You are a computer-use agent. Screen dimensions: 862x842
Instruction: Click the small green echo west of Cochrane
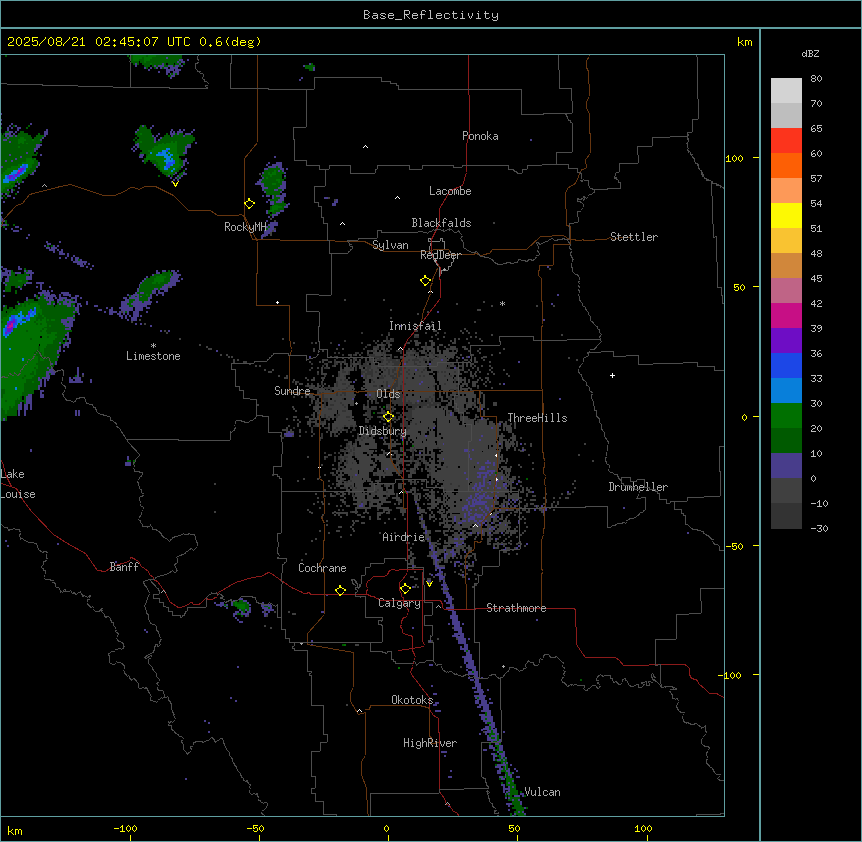point(241,606)
